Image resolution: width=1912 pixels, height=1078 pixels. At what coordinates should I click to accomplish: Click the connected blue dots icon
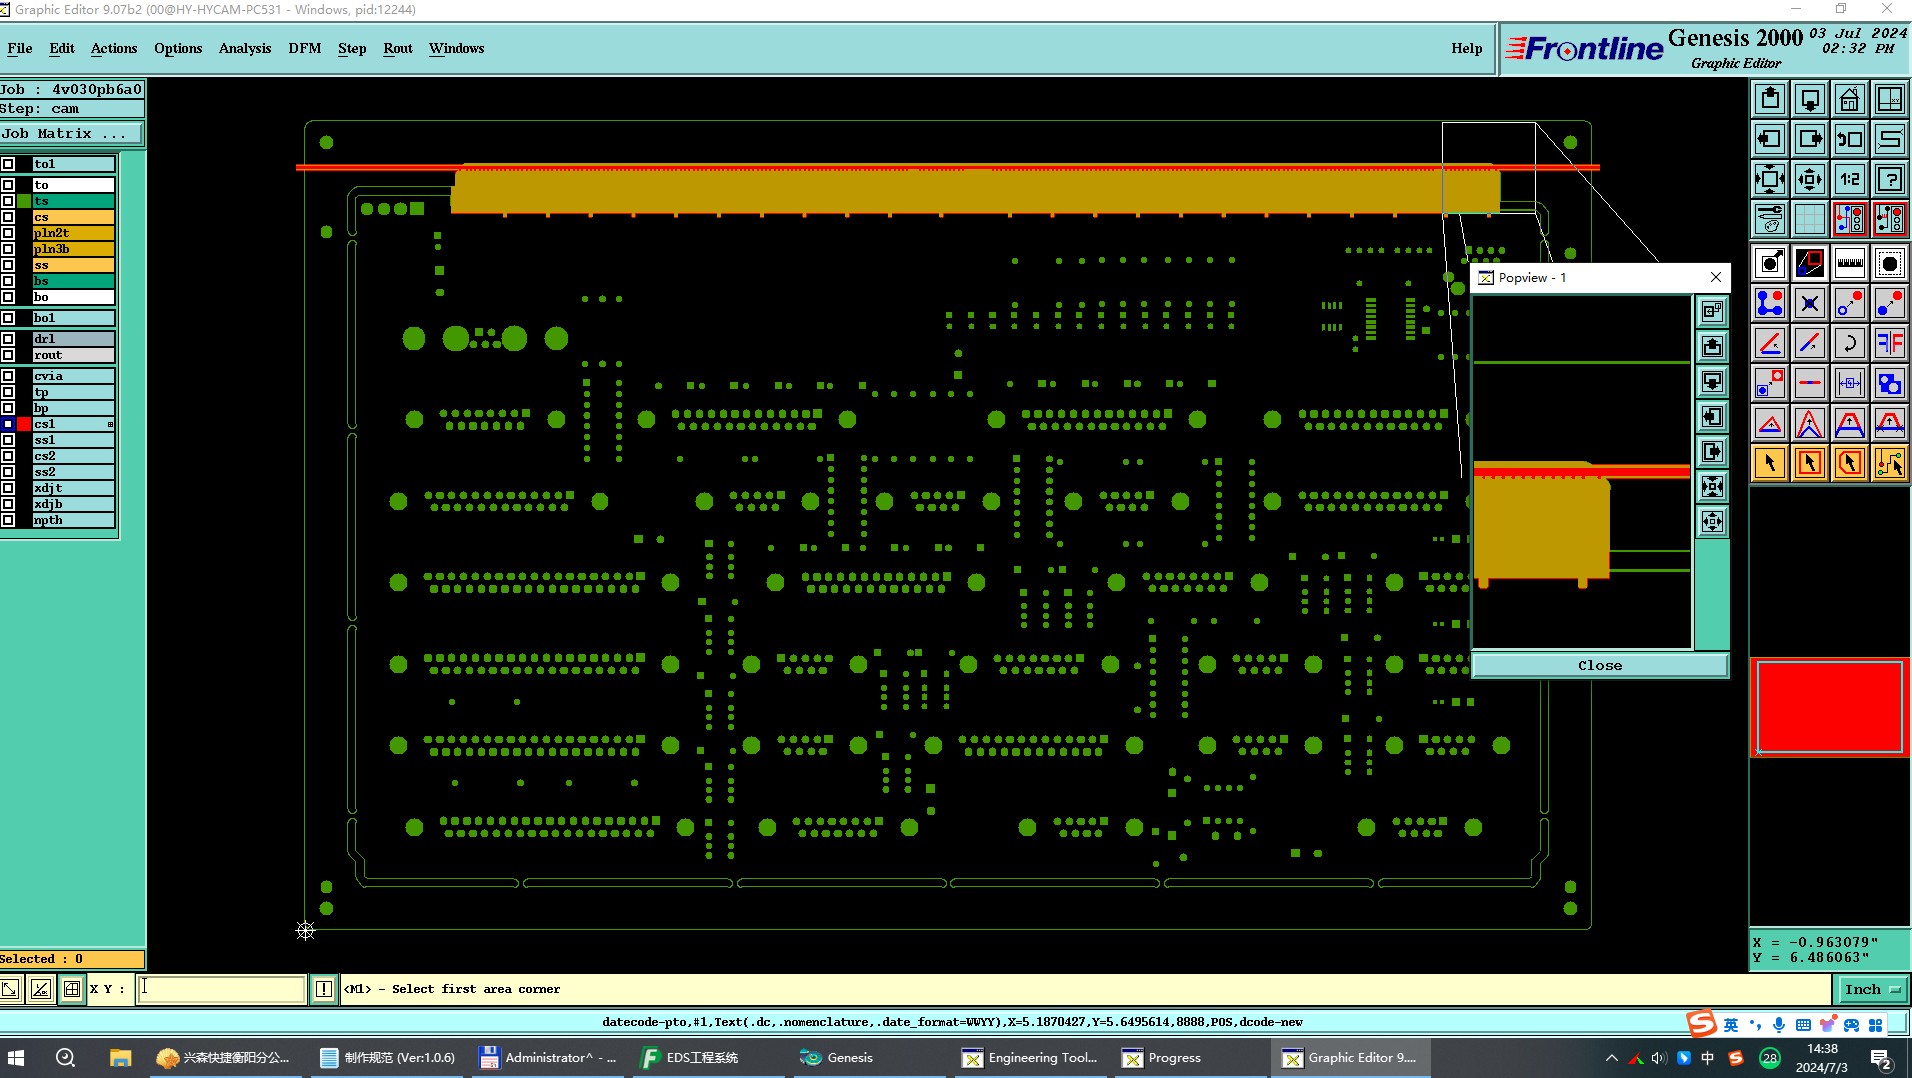[1770, 303]
